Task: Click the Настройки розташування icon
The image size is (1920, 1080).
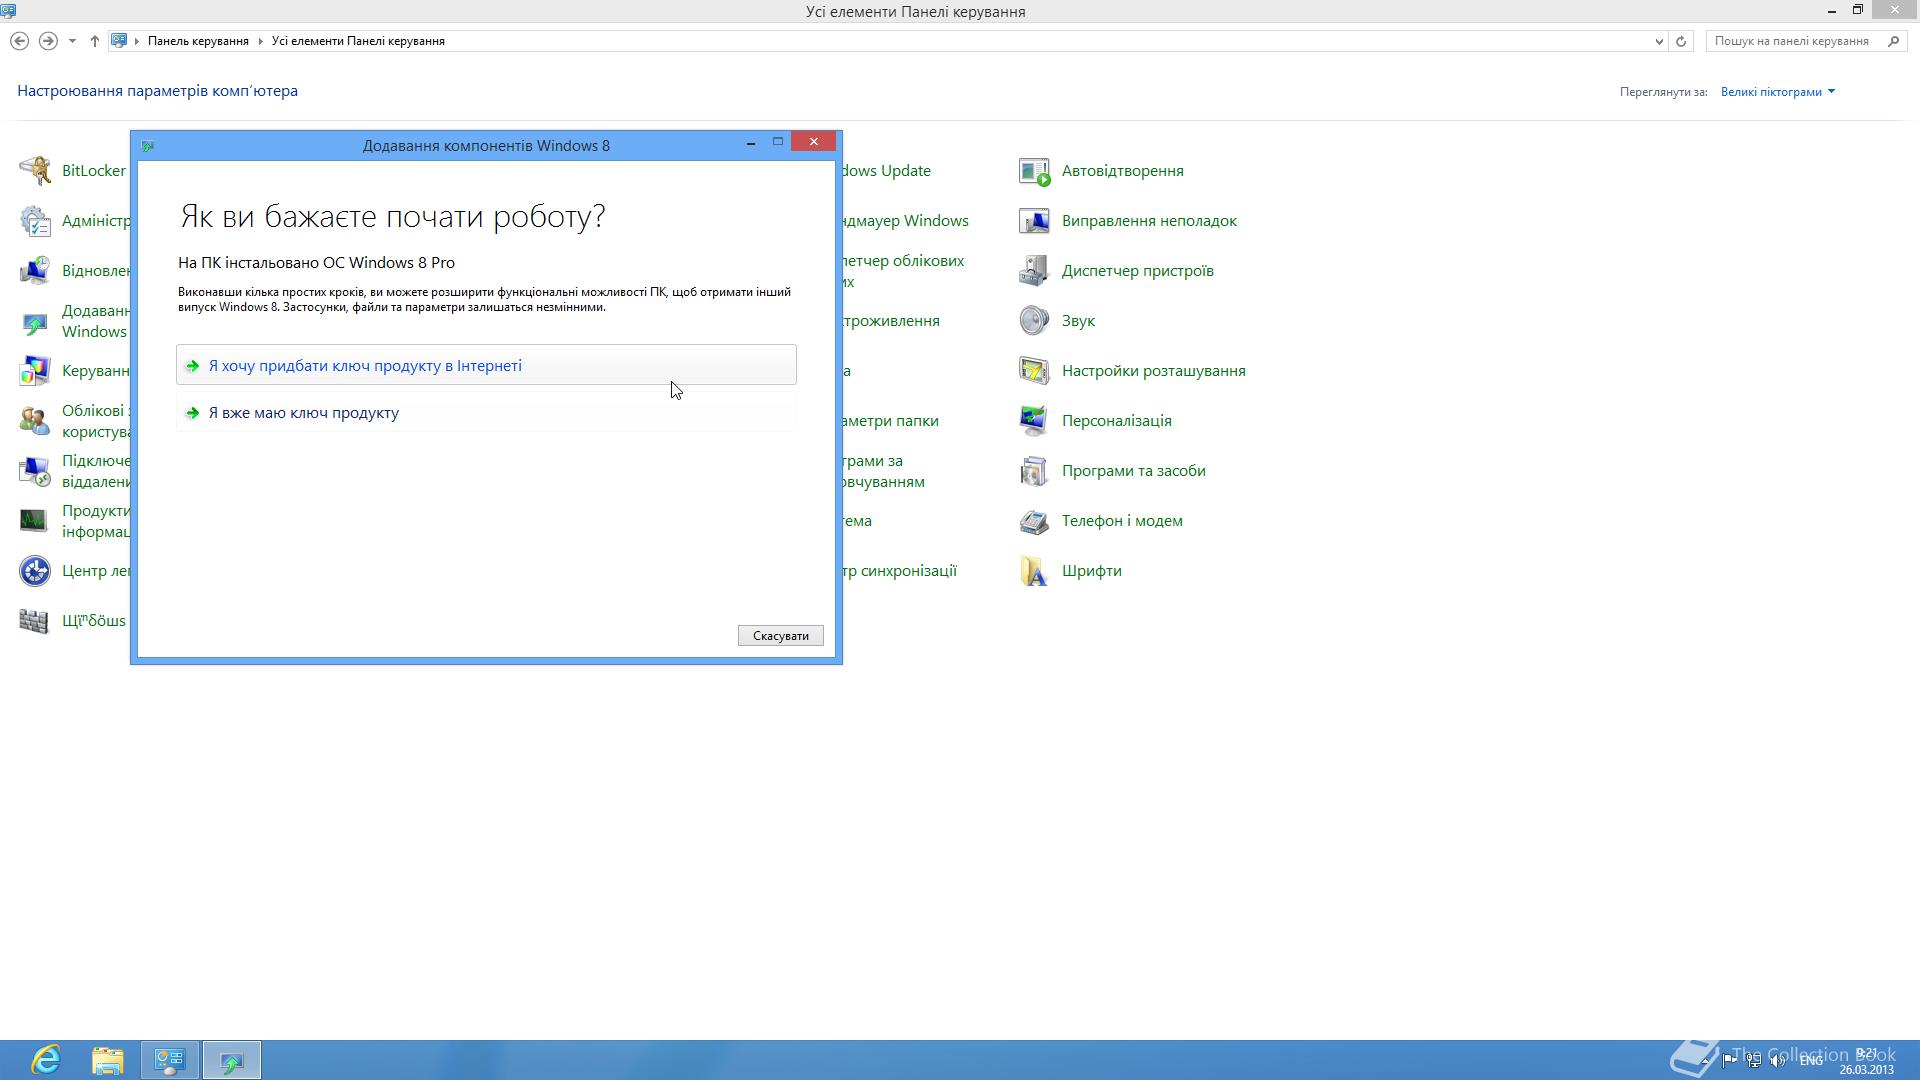Action: [x=1034, y=371]
